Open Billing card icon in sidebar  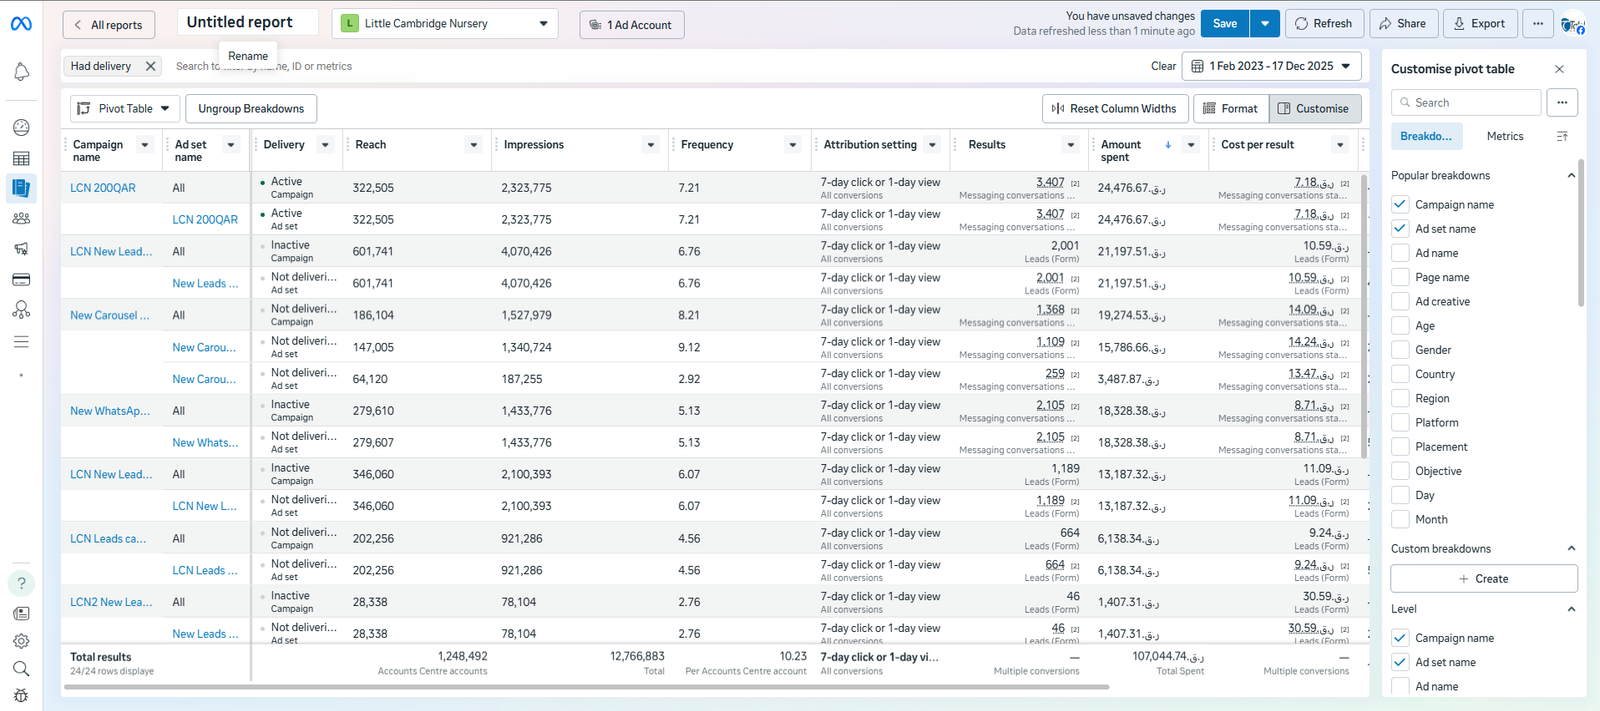coord(21,279)
